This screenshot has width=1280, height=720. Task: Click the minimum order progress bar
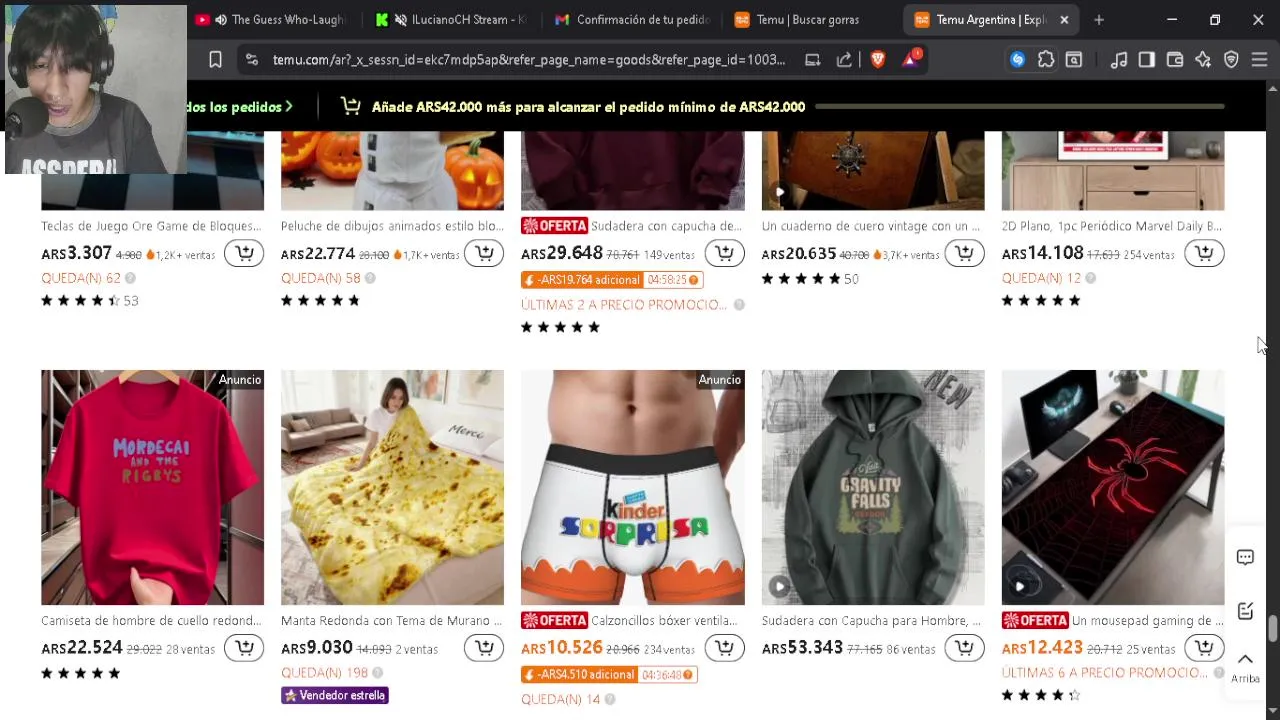(x=1020, y=106)
